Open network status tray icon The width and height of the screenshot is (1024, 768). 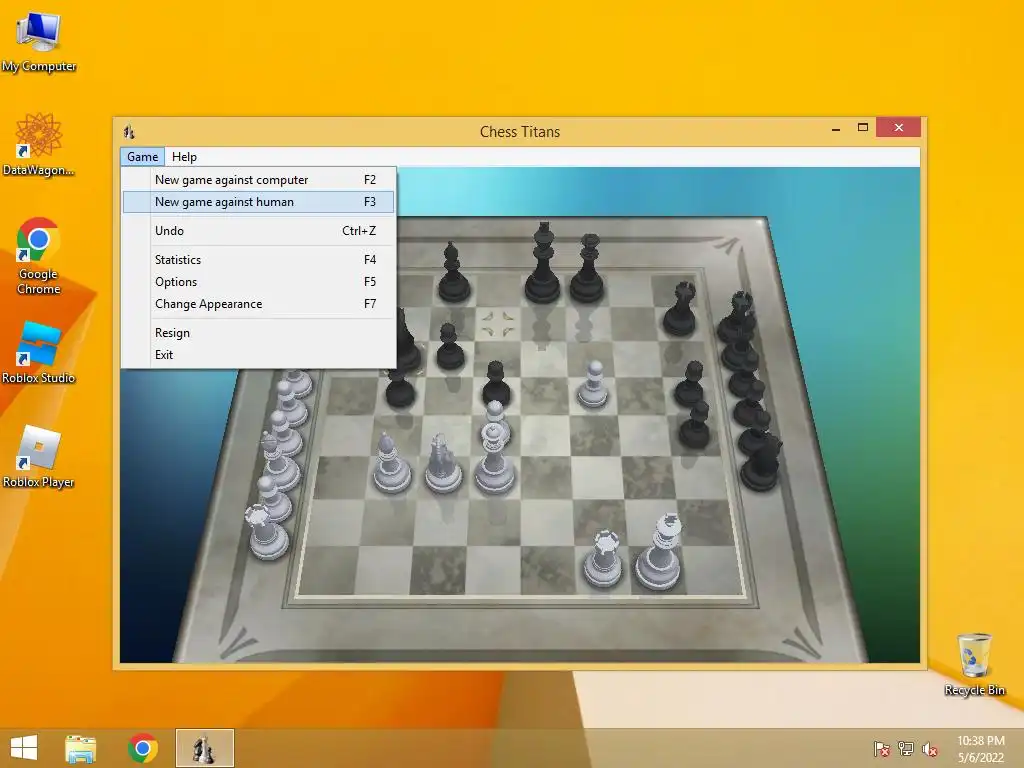point(906,748)
